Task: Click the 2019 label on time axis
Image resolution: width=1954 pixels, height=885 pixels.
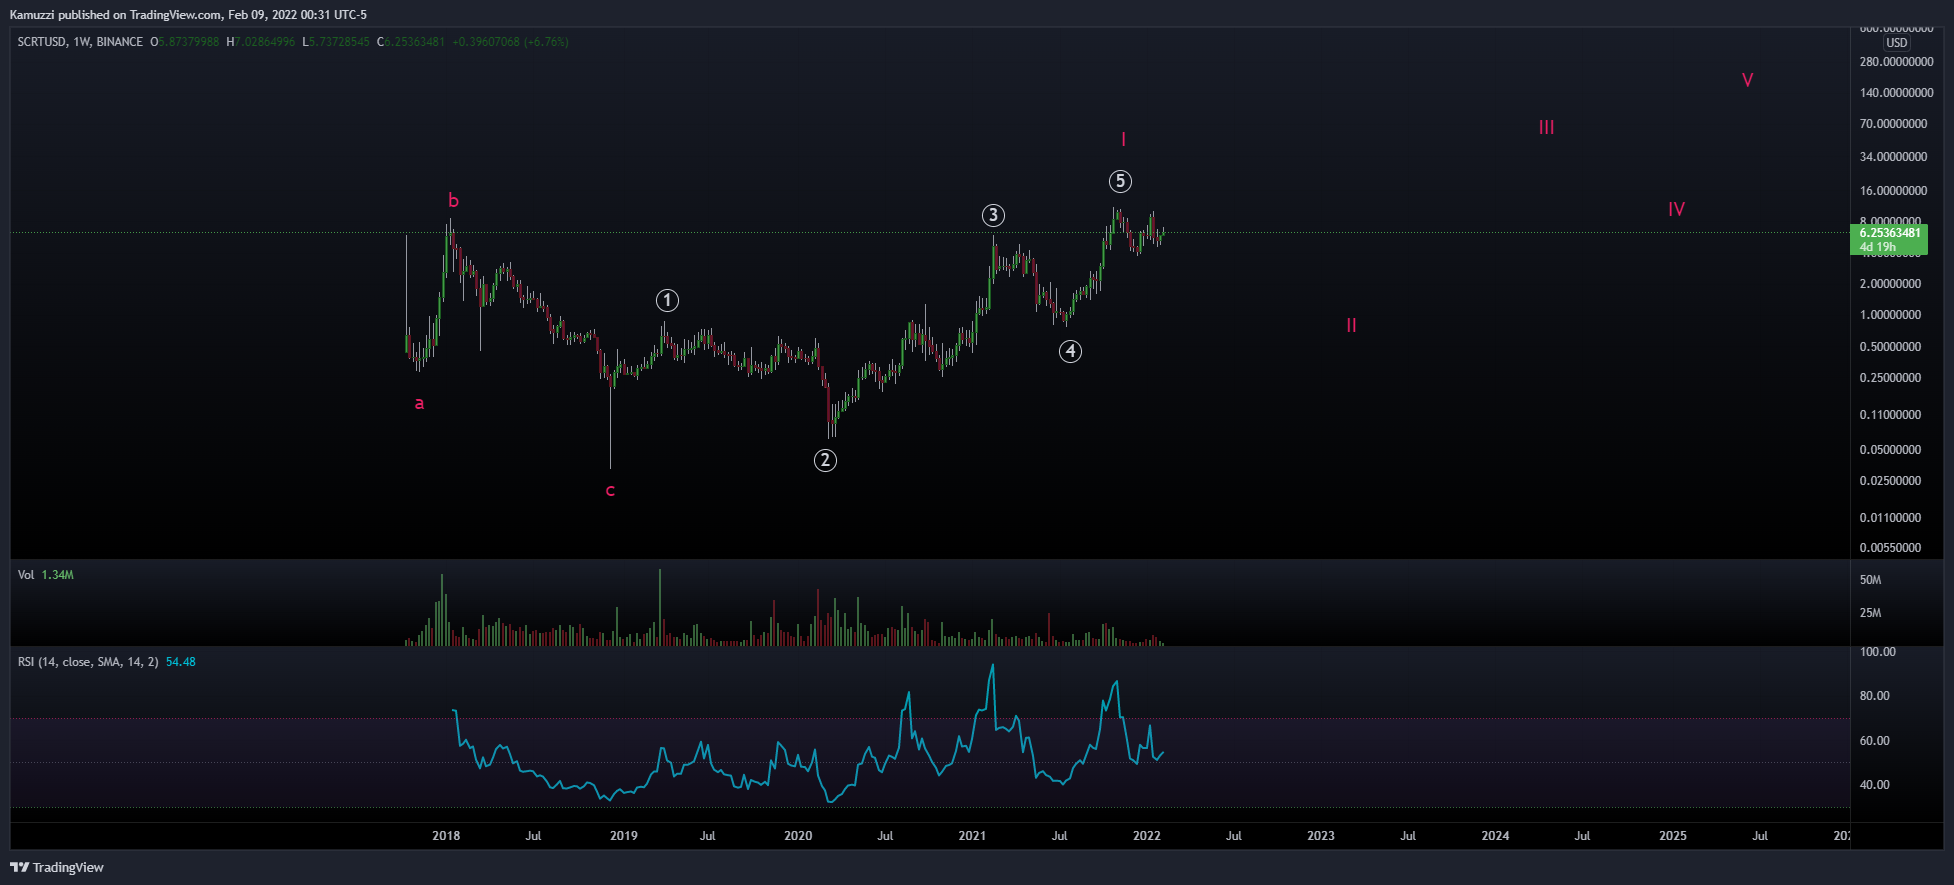Action: (624, 836)
